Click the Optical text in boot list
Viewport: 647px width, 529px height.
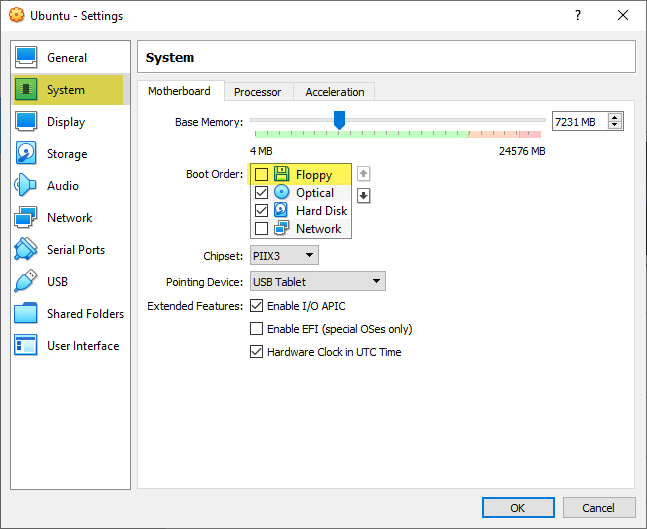(x=315, y=193)
